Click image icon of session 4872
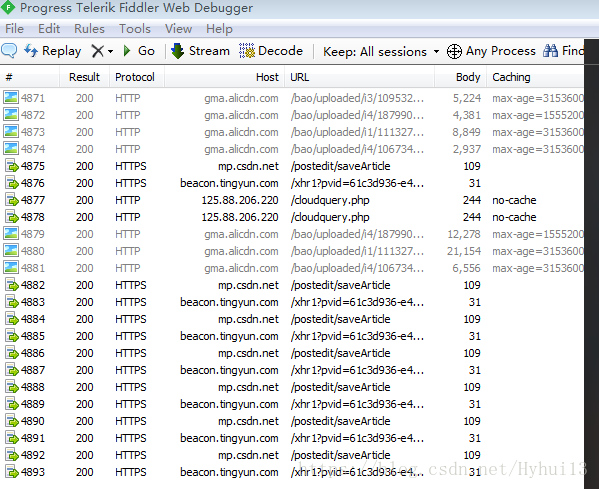 coord(11,114)
